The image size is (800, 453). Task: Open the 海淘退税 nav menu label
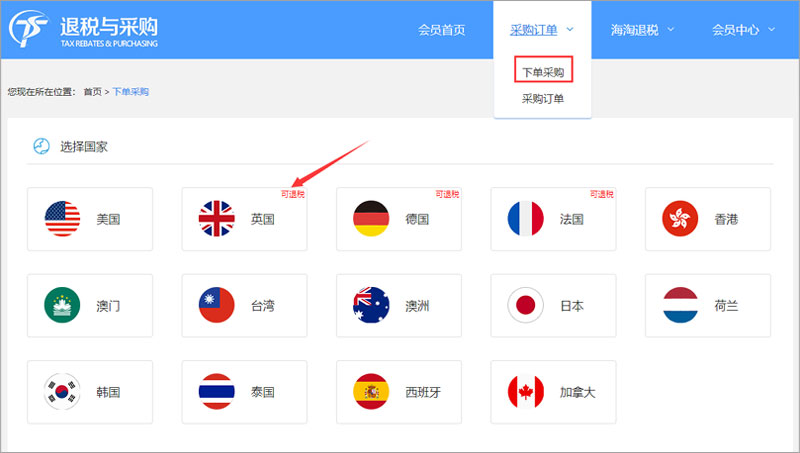635,30
